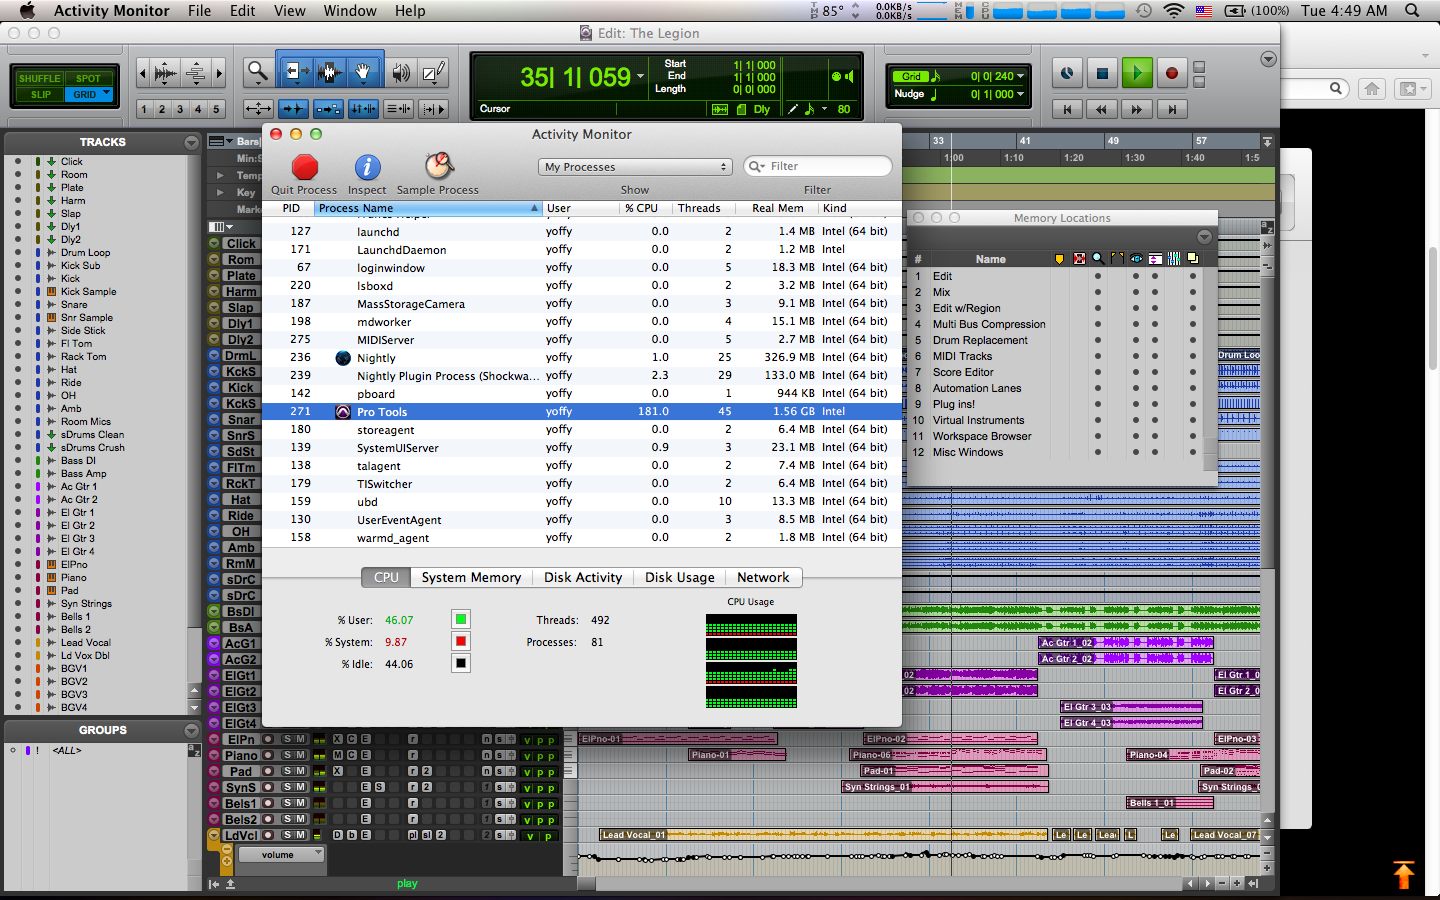Switch to the Network tab
Viewport: 1440px width, 900px height.
pyautogui.click(x=763, y=577)
